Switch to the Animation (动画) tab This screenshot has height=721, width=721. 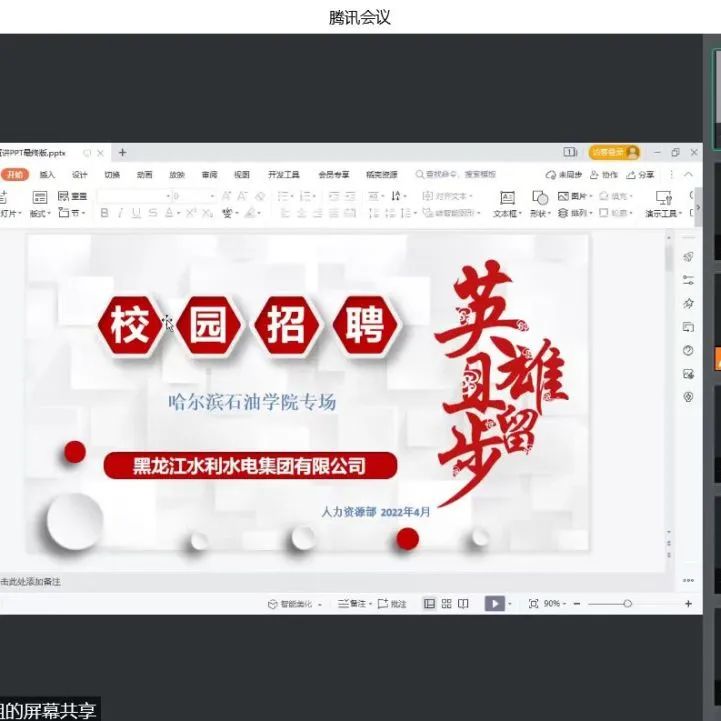[x=144, y=175]
